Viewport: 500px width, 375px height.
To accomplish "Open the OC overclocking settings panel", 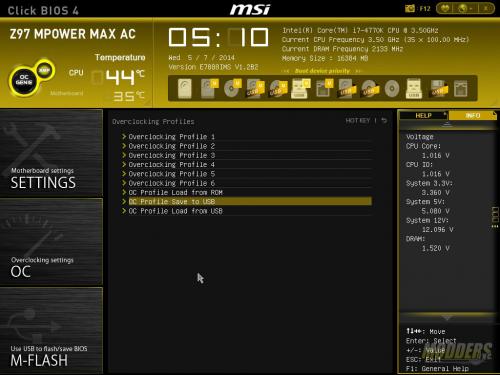I will (51, 242).
